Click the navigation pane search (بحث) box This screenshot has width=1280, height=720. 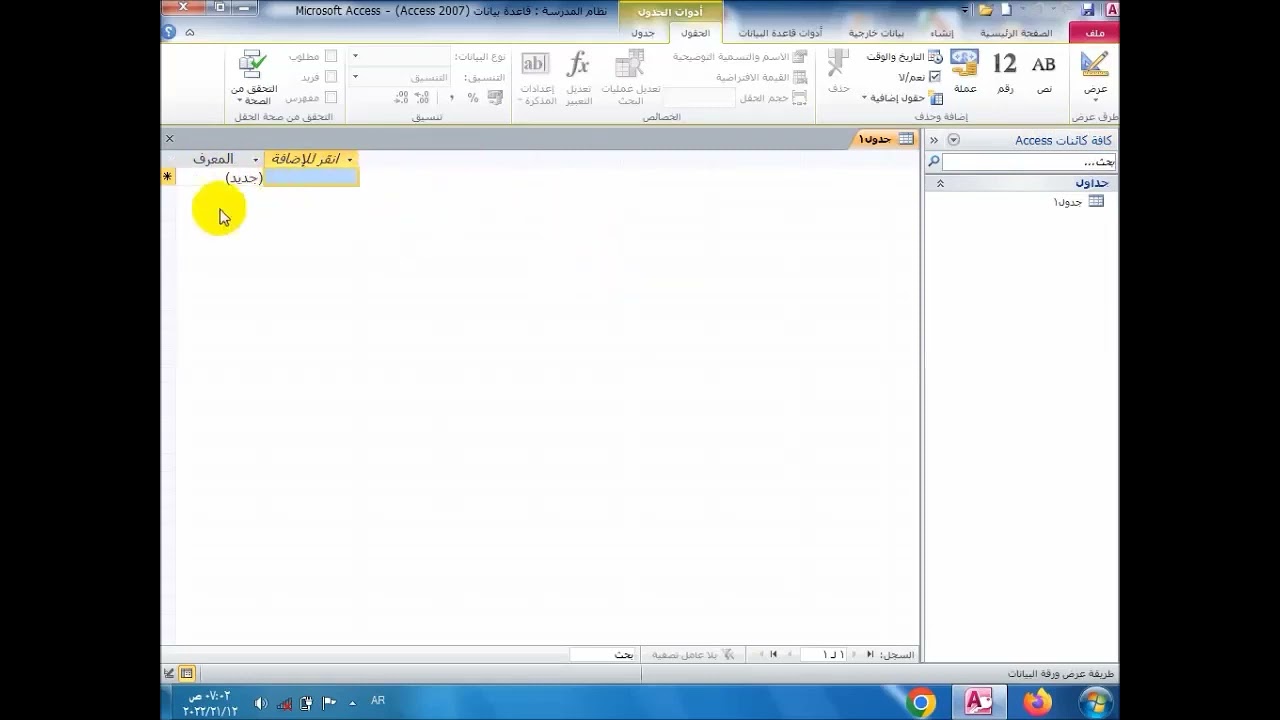pyautogui.click(x=1028, y=162)
